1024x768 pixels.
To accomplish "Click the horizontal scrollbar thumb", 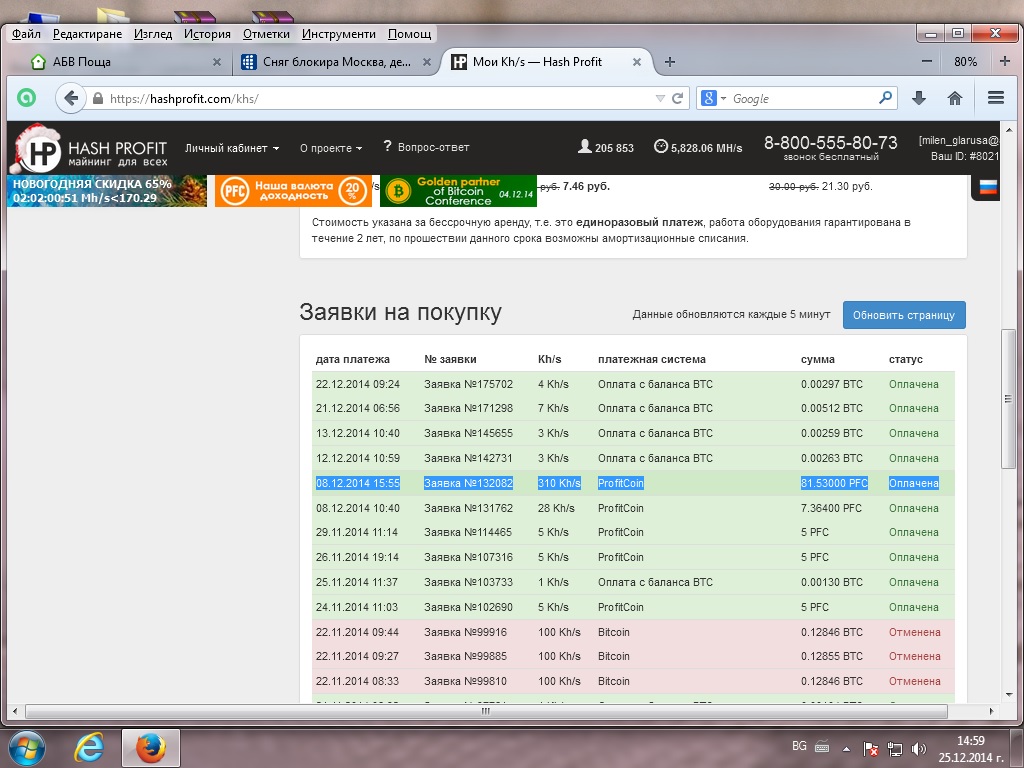I will [x=486, y=711].
